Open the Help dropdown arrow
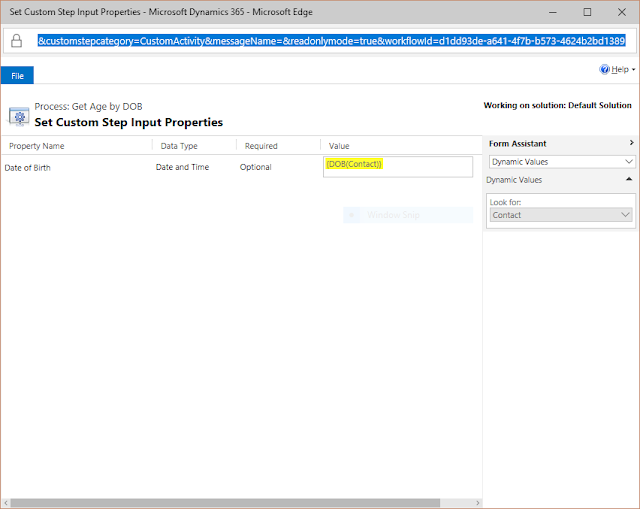 (633, 70)
